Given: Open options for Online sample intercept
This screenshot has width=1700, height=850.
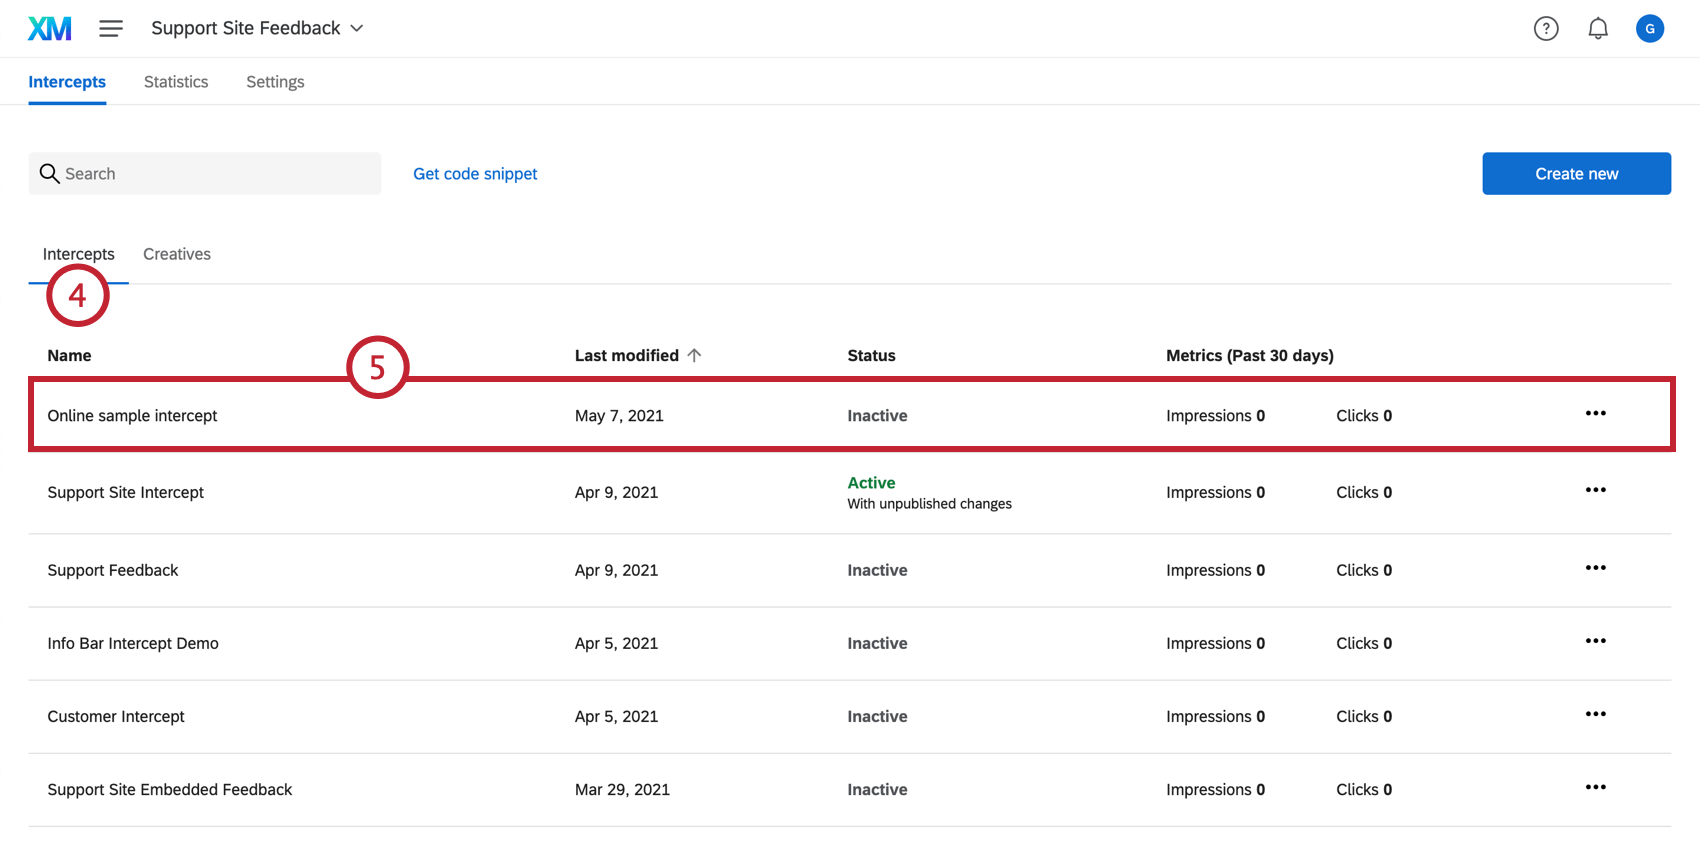Looking at the screenshot, I should [x=1595, y=413].
